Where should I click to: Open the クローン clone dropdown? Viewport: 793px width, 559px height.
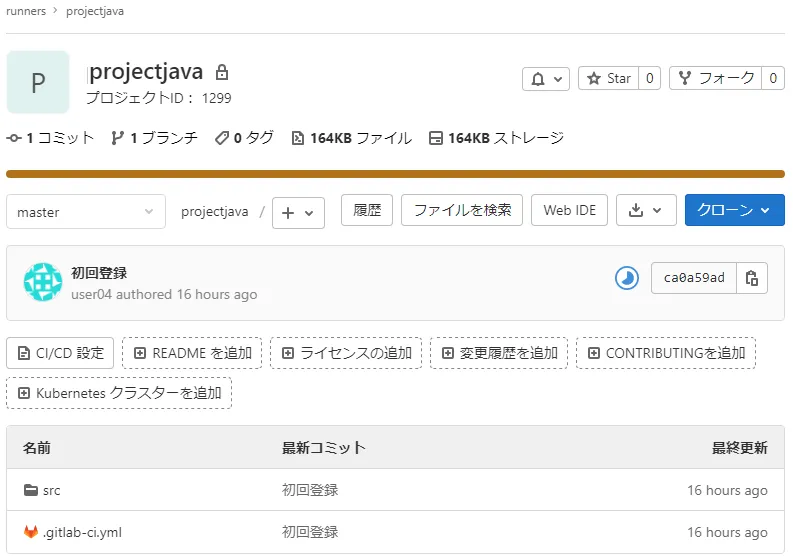[x=735, y=210]
